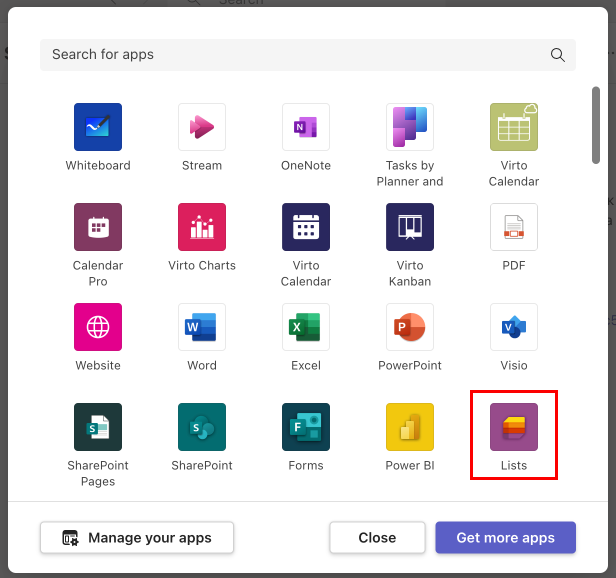Viewport: 616px width, 578px height.
Task: Choose the Website app
Action: point(98,327)
